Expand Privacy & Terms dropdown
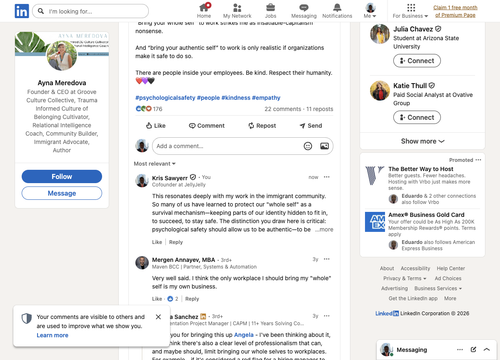The height and width of the screenshot is (360, 500). click(x=405, y=278)
